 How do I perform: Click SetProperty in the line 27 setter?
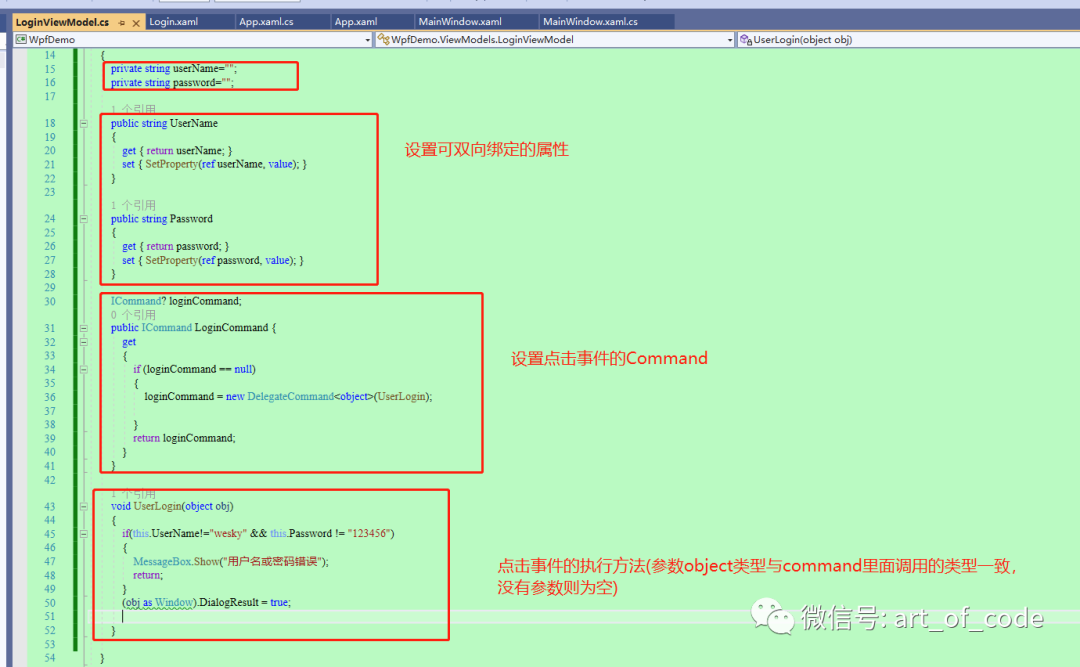tap(172, 260)
